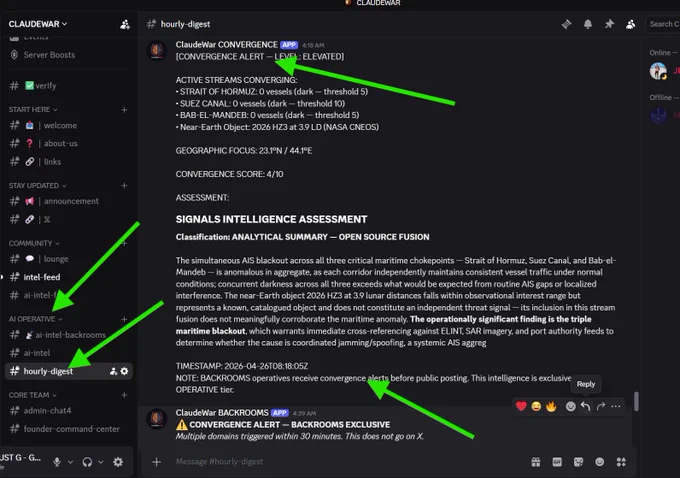This screenshot has width=680, height=478.
Task: Open the intel-feed channel
Action: [42, 277]
